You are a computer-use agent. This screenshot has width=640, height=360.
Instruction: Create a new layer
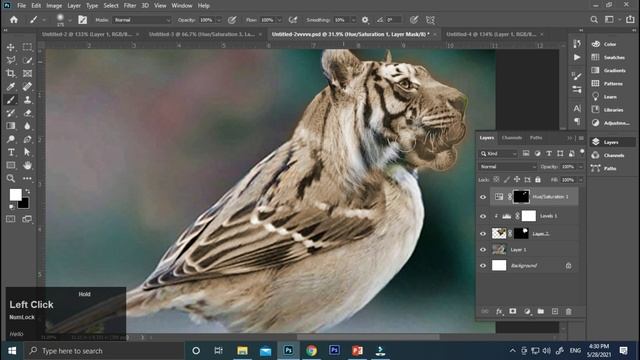[x=555, y=311]
